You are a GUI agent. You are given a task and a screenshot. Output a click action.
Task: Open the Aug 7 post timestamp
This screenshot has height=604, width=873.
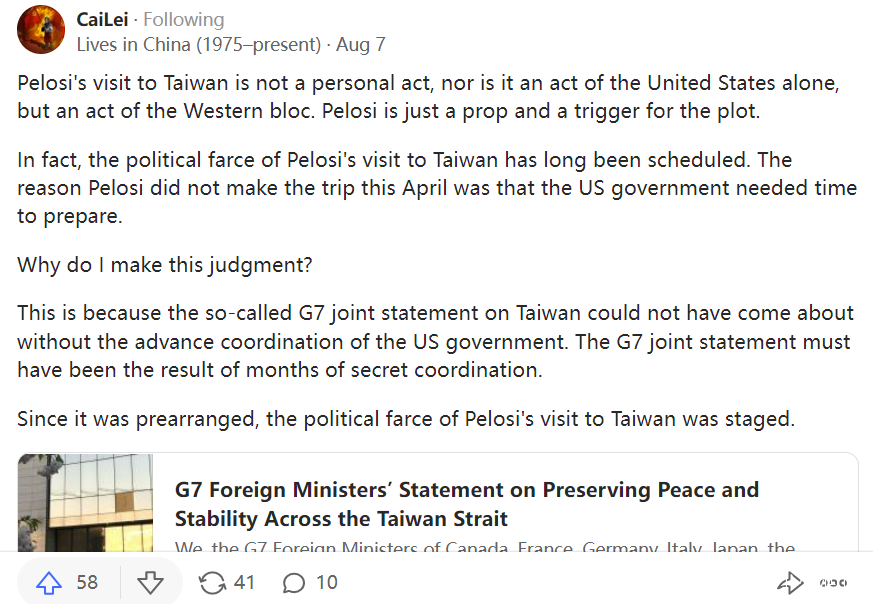(360, 44)
